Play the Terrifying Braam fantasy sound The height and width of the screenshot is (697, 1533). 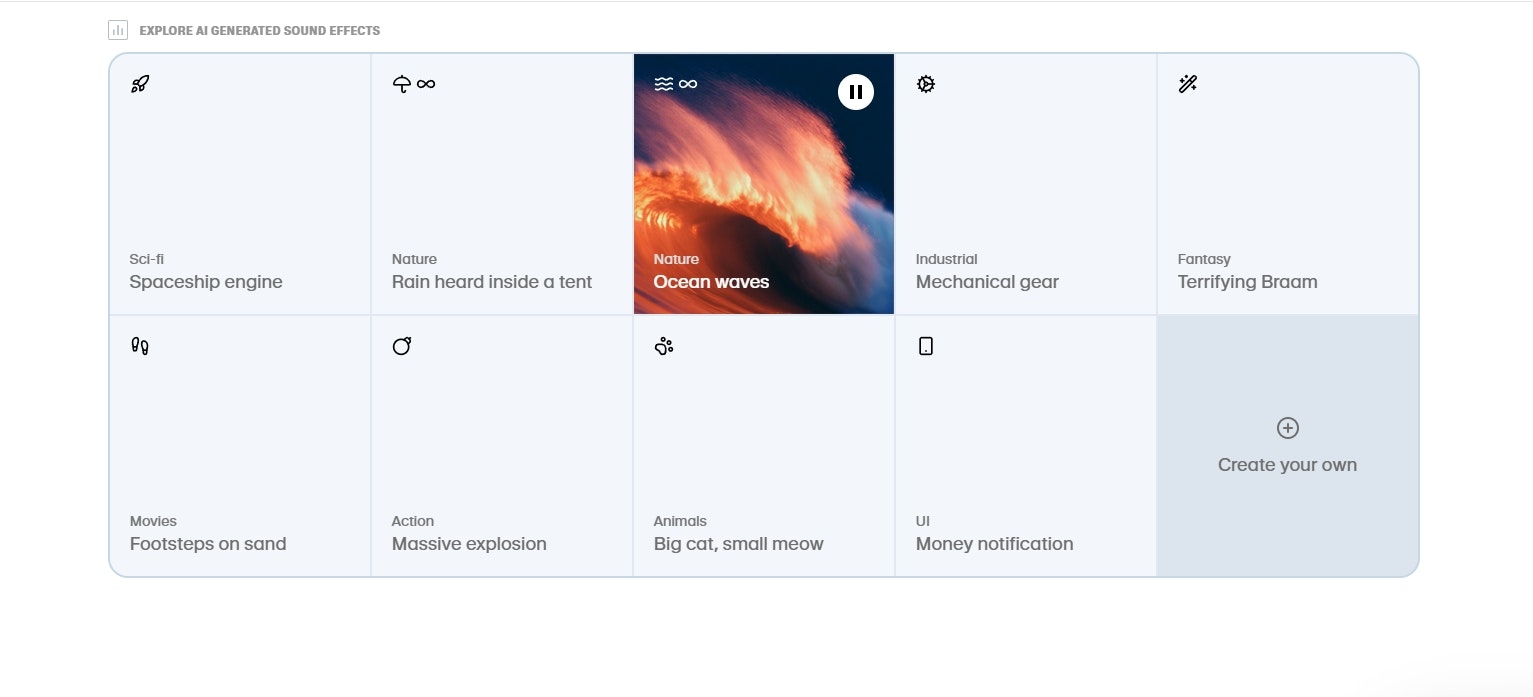1288,184
